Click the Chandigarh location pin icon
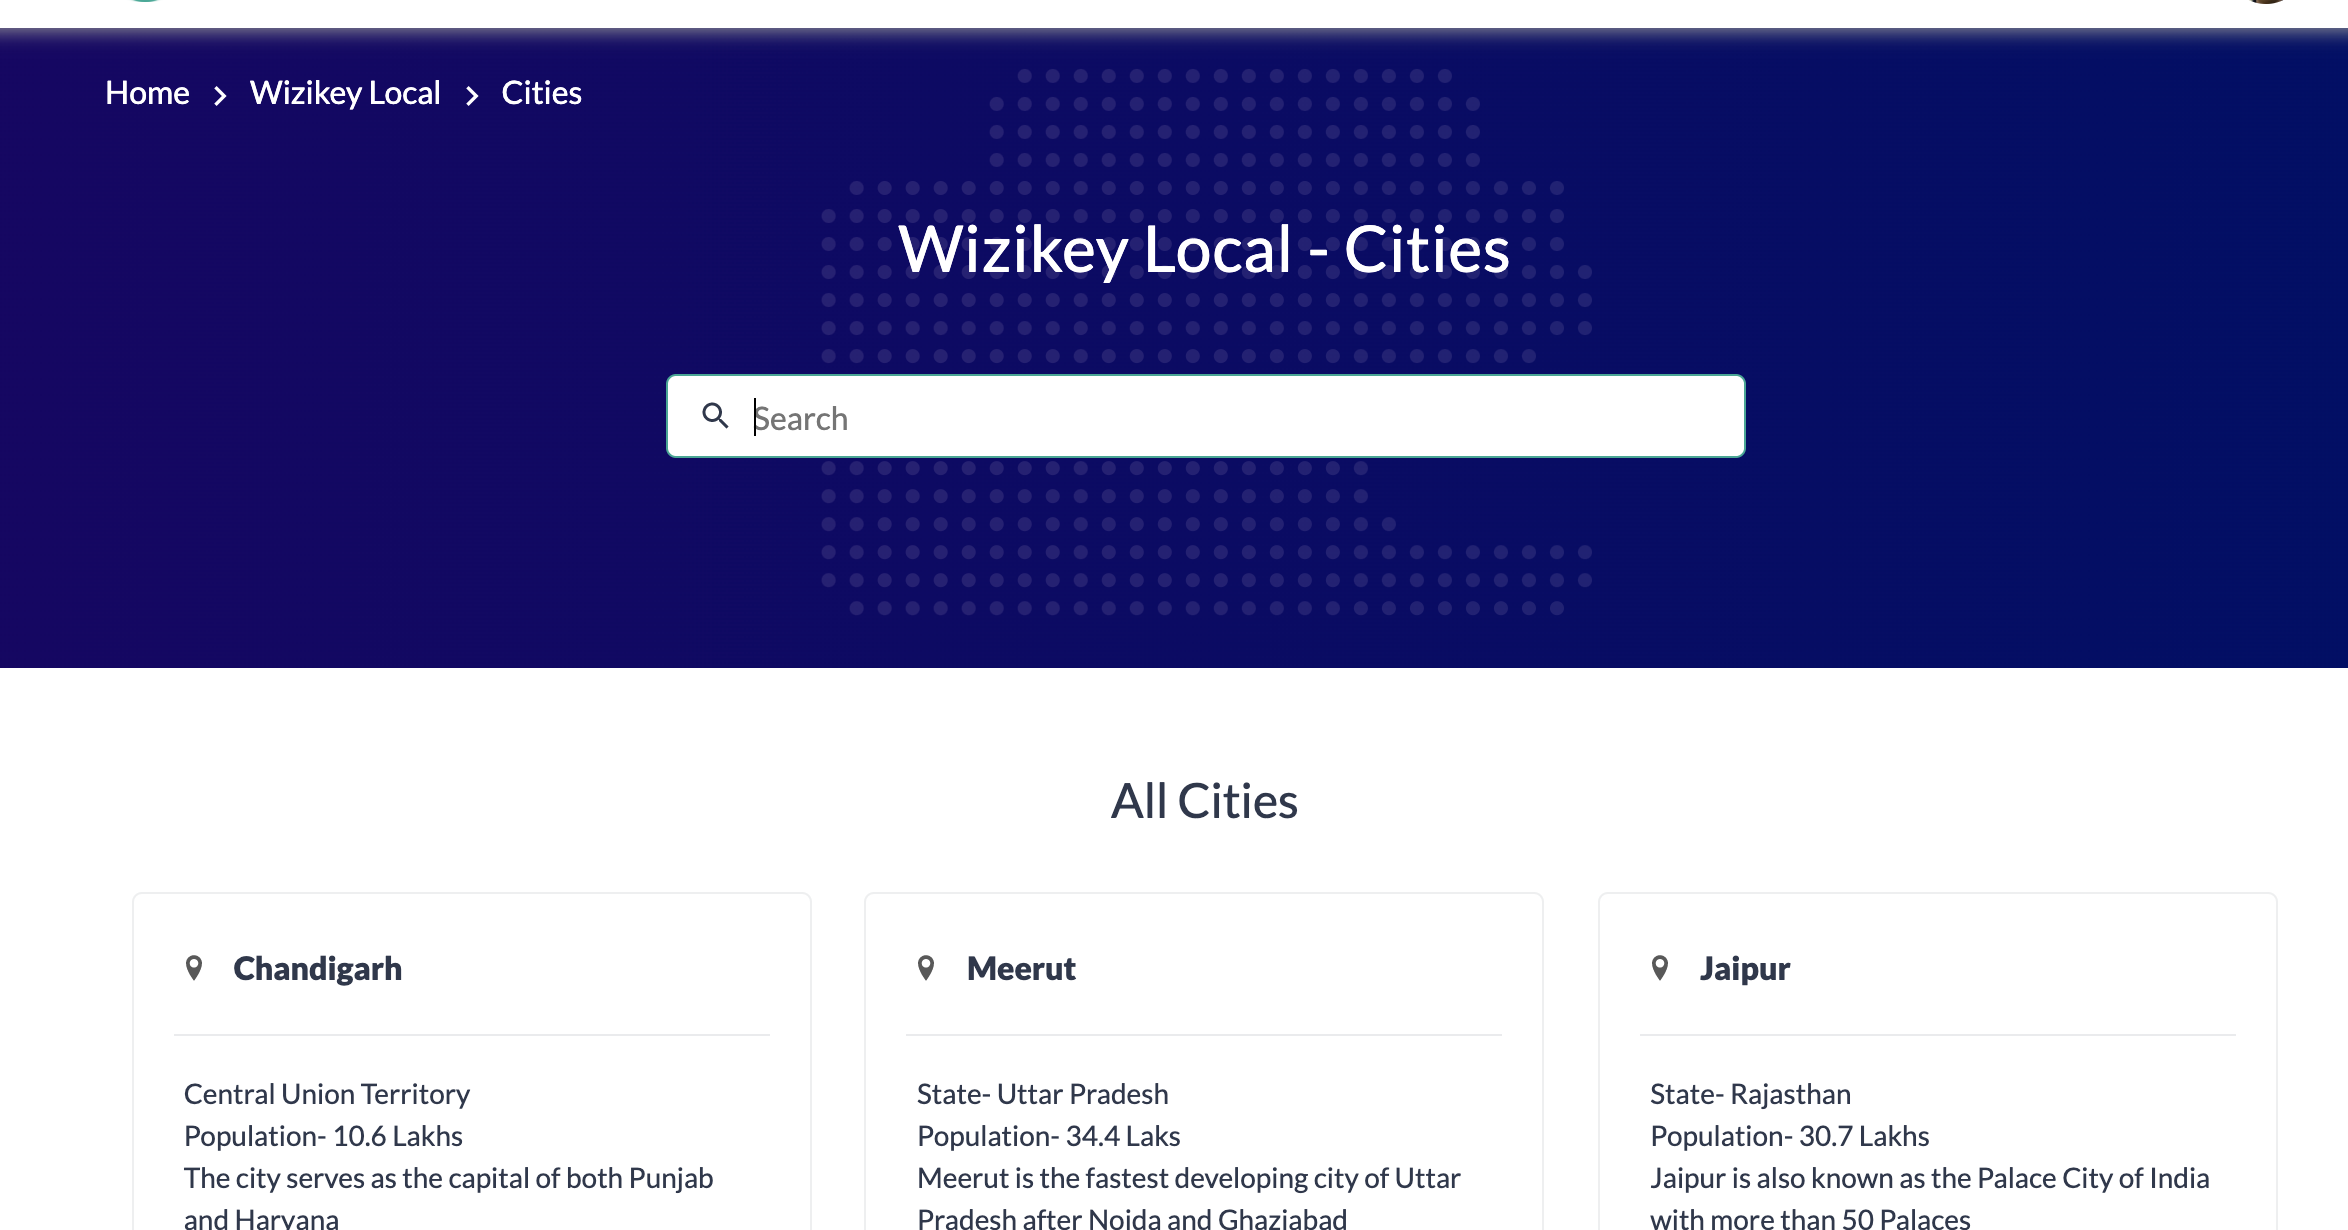Viewport: 2348px width, 1230px height. [194, 968]
